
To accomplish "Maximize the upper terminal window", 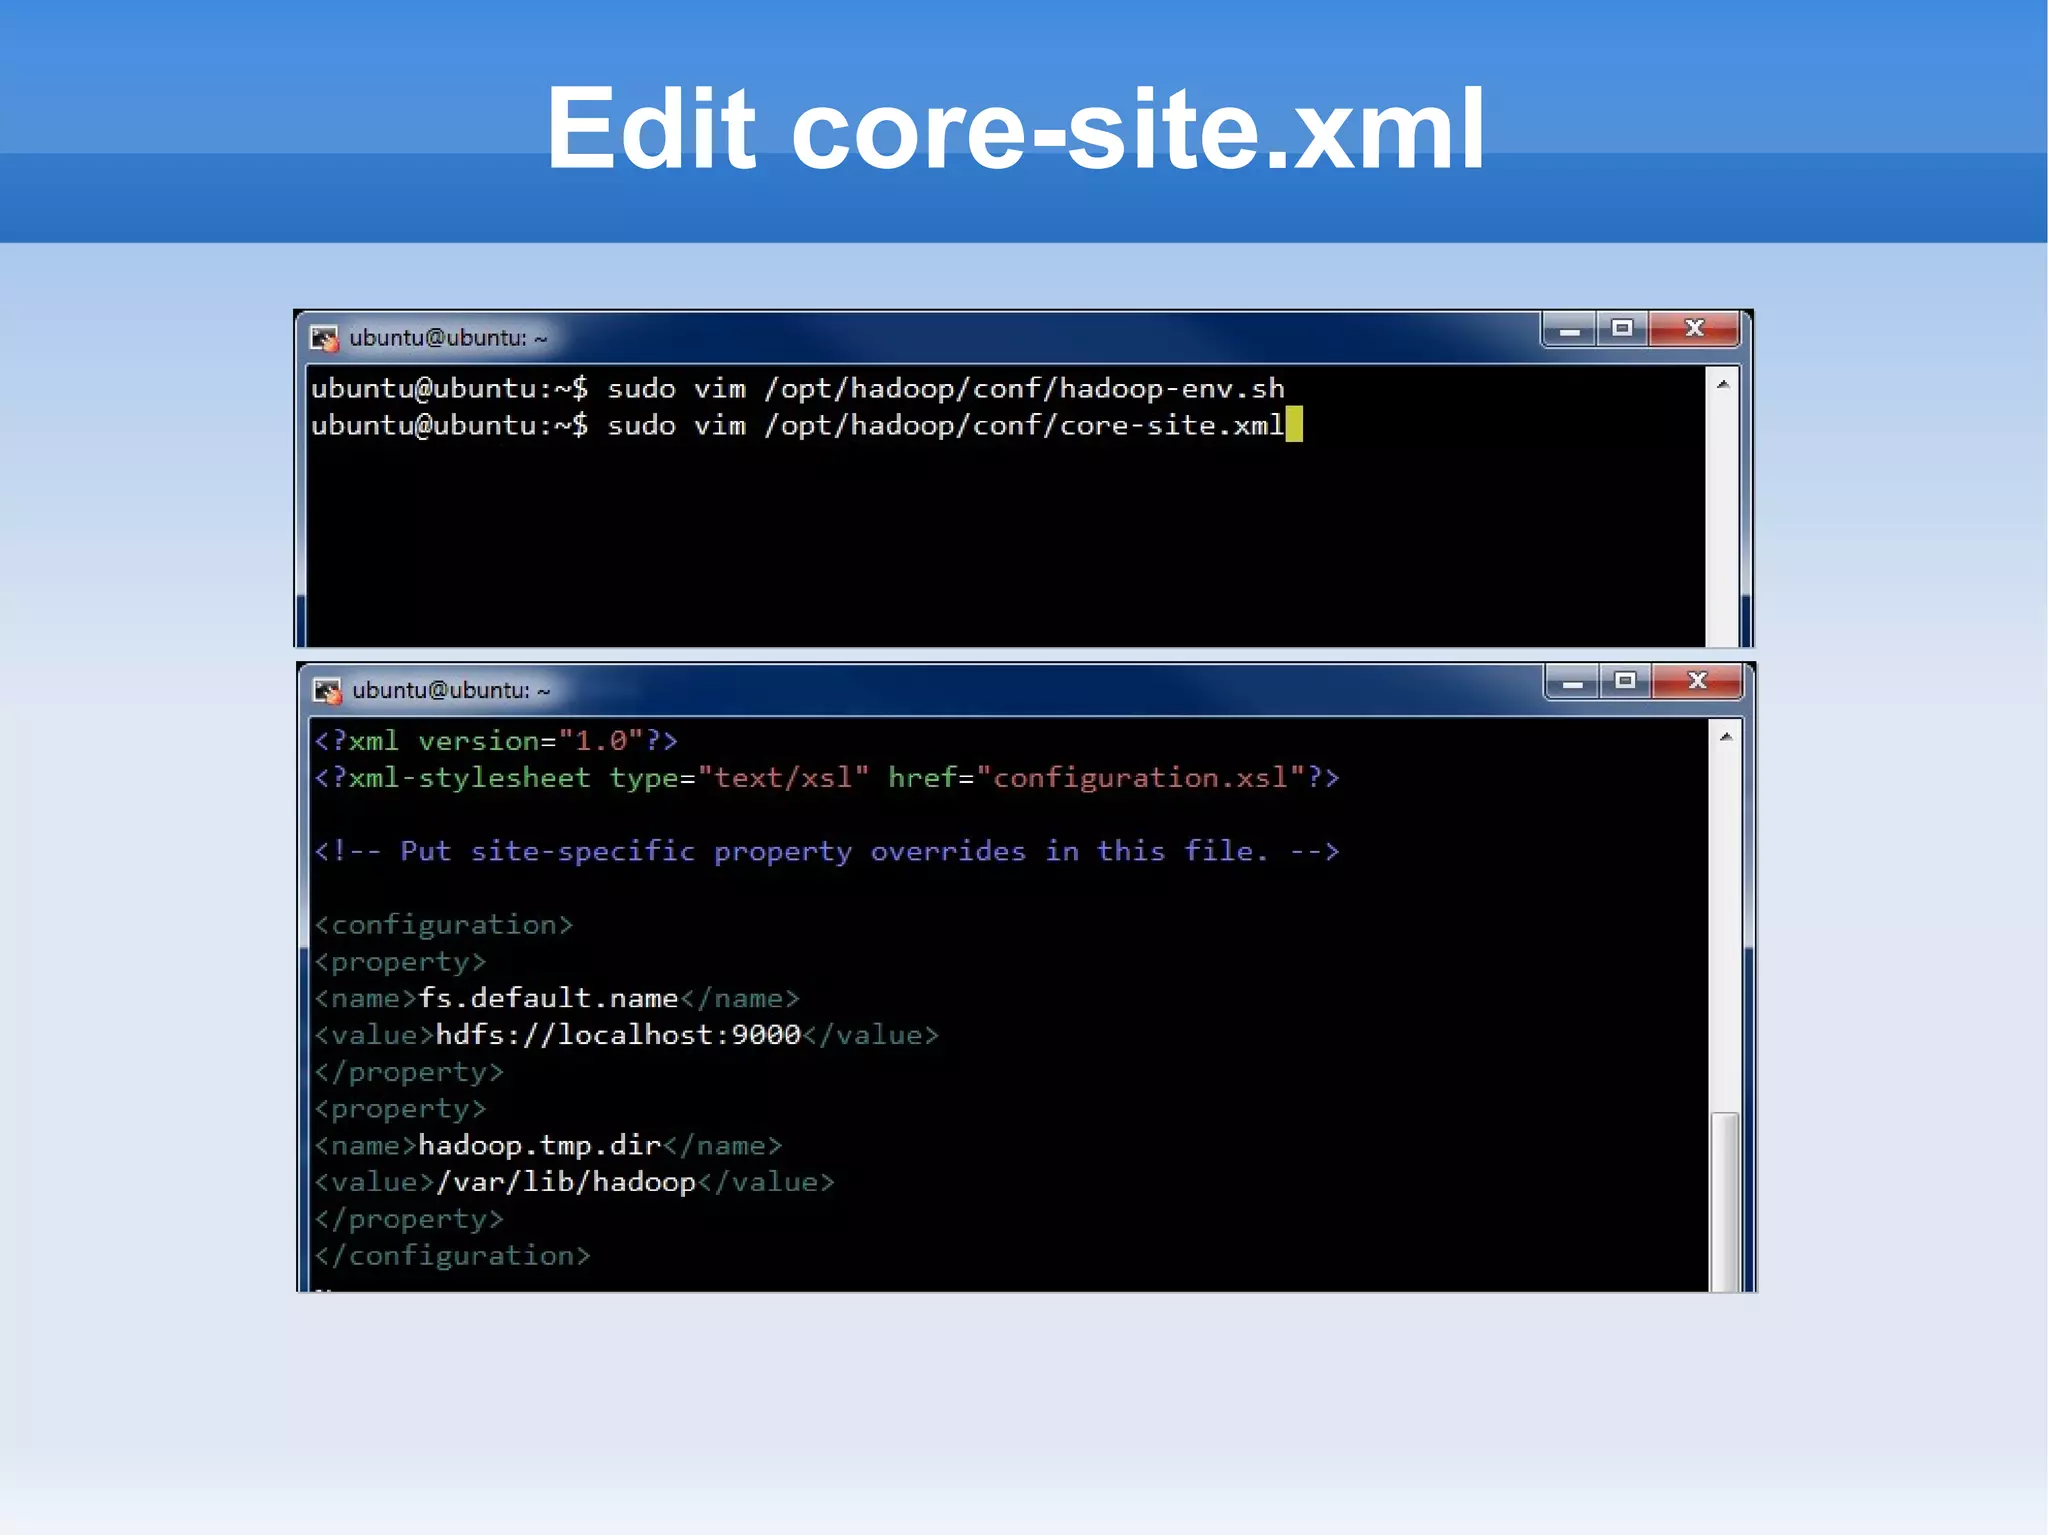I will click(x=1622, y=329).
